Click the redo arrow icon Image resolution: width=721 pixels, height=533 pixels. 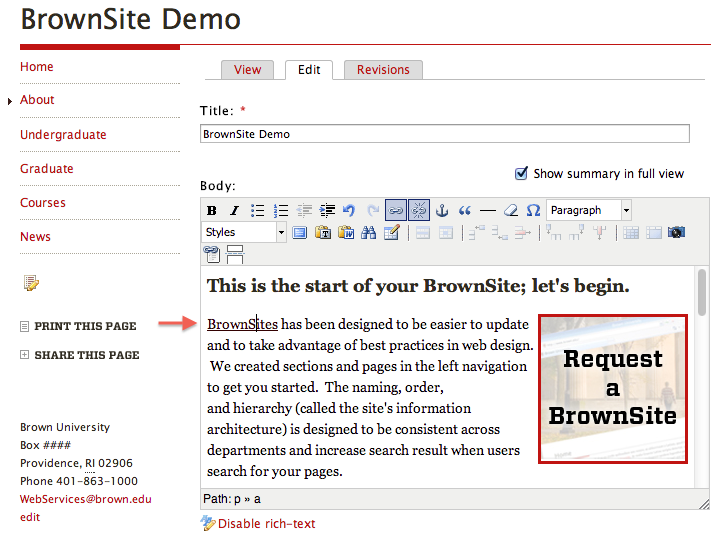point(373,211)
